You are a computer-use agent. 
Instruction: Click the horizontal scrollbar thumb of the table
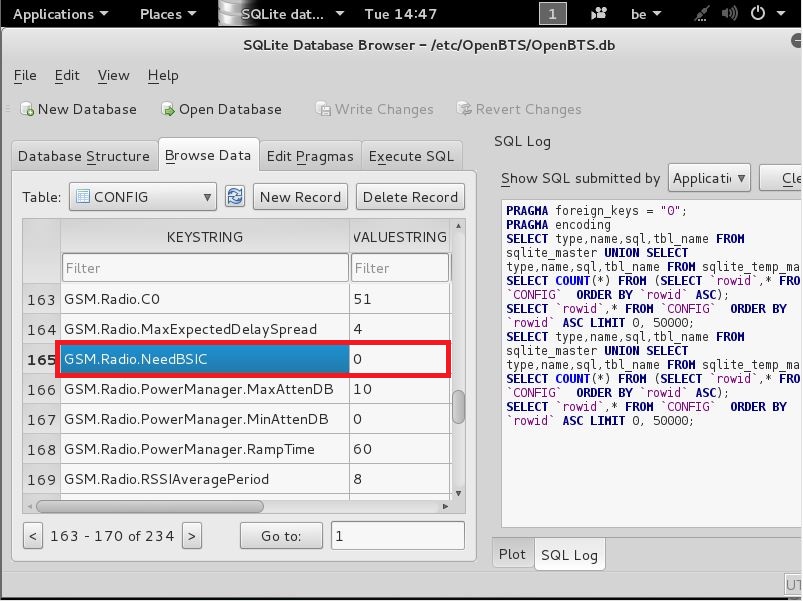(x=150, y=506)
